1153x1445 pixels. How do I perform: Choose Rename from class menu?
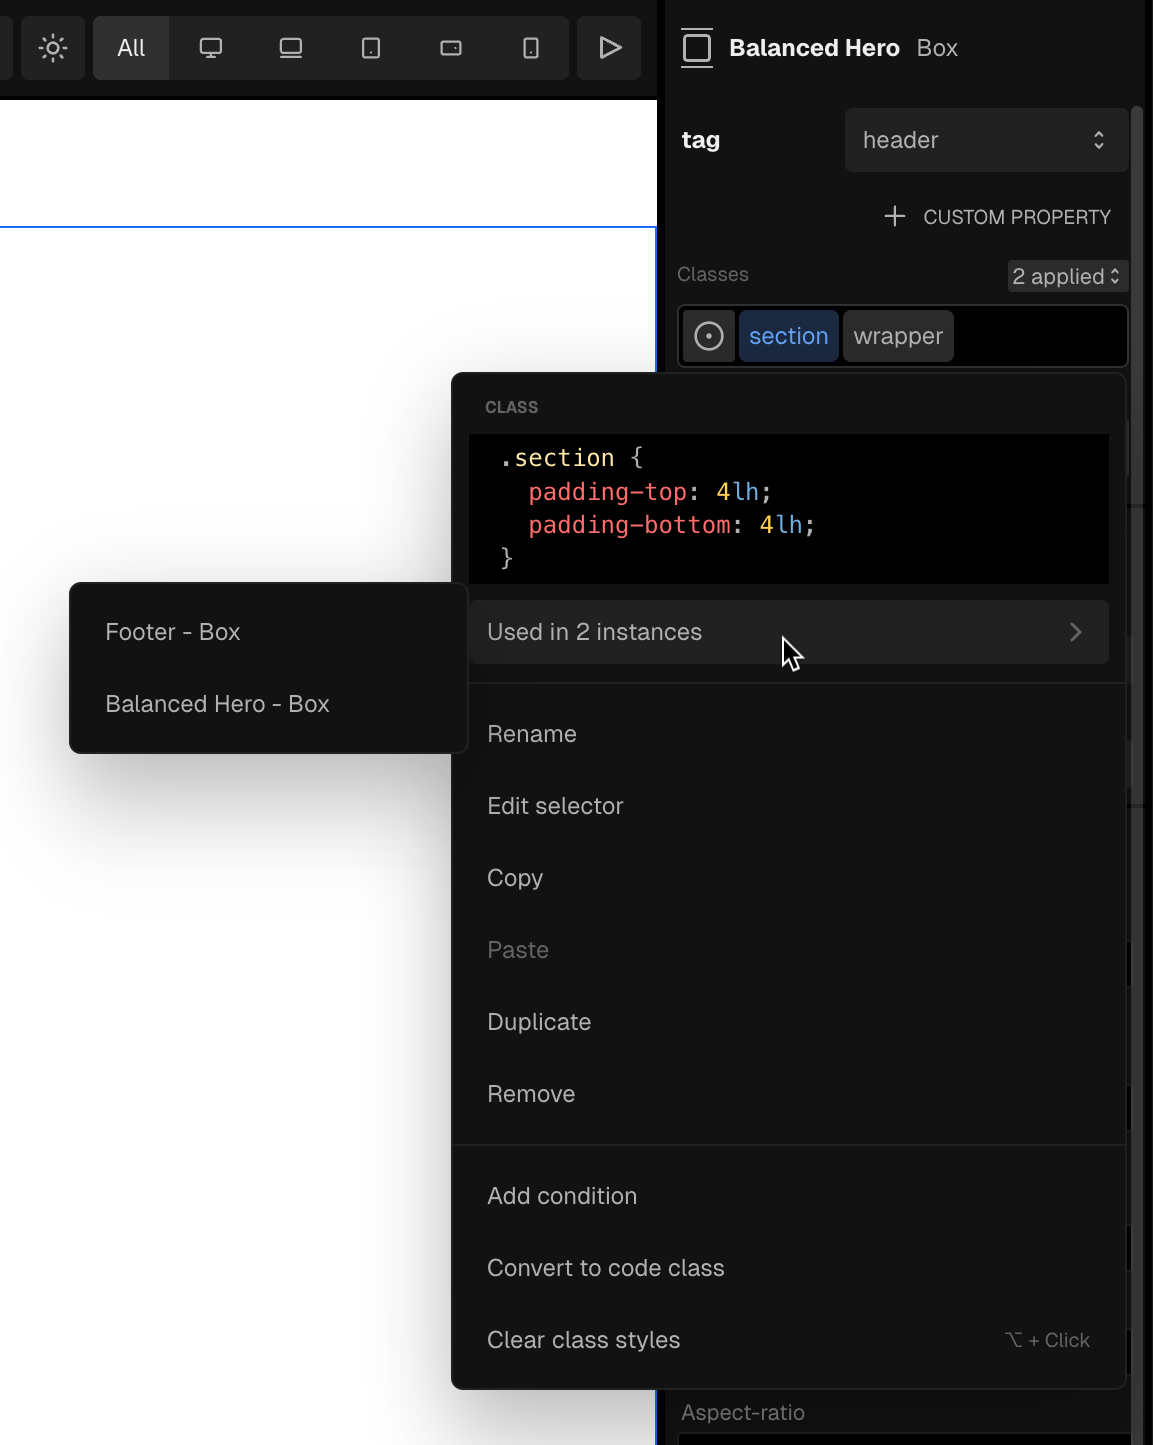(789, 734)
